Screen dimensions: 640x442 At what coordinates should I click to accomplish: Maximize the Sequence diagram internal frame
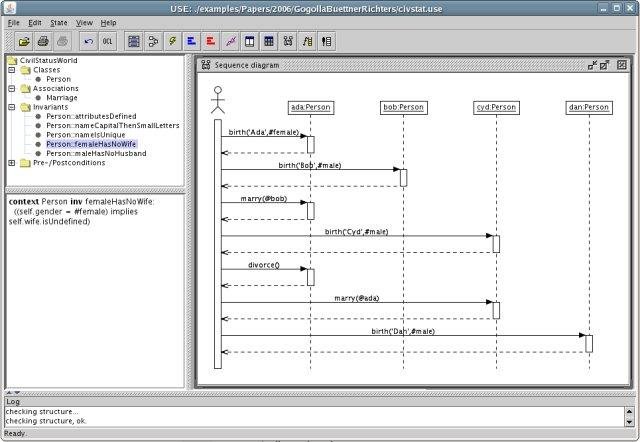(604, 65)
